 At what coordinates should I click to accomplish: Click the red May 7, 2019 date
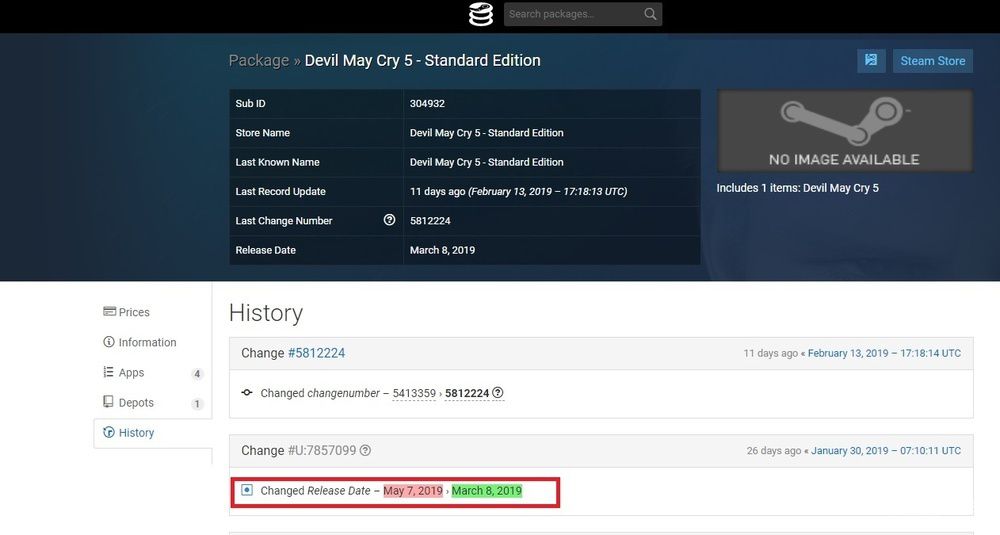413,491
